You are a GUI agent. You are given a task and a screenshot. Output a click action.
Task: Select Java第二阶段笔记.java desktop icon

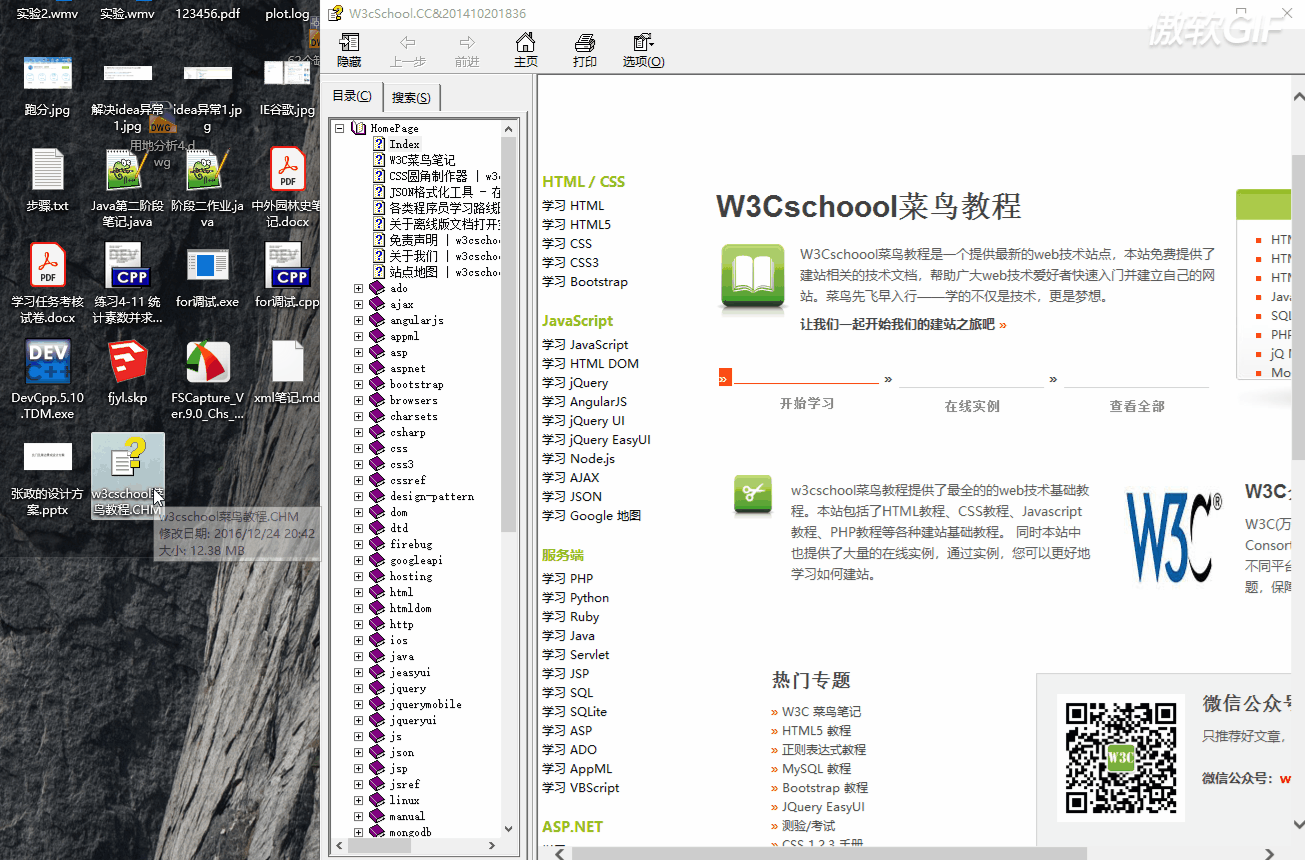pyautogui.click(x=128, y=188)
